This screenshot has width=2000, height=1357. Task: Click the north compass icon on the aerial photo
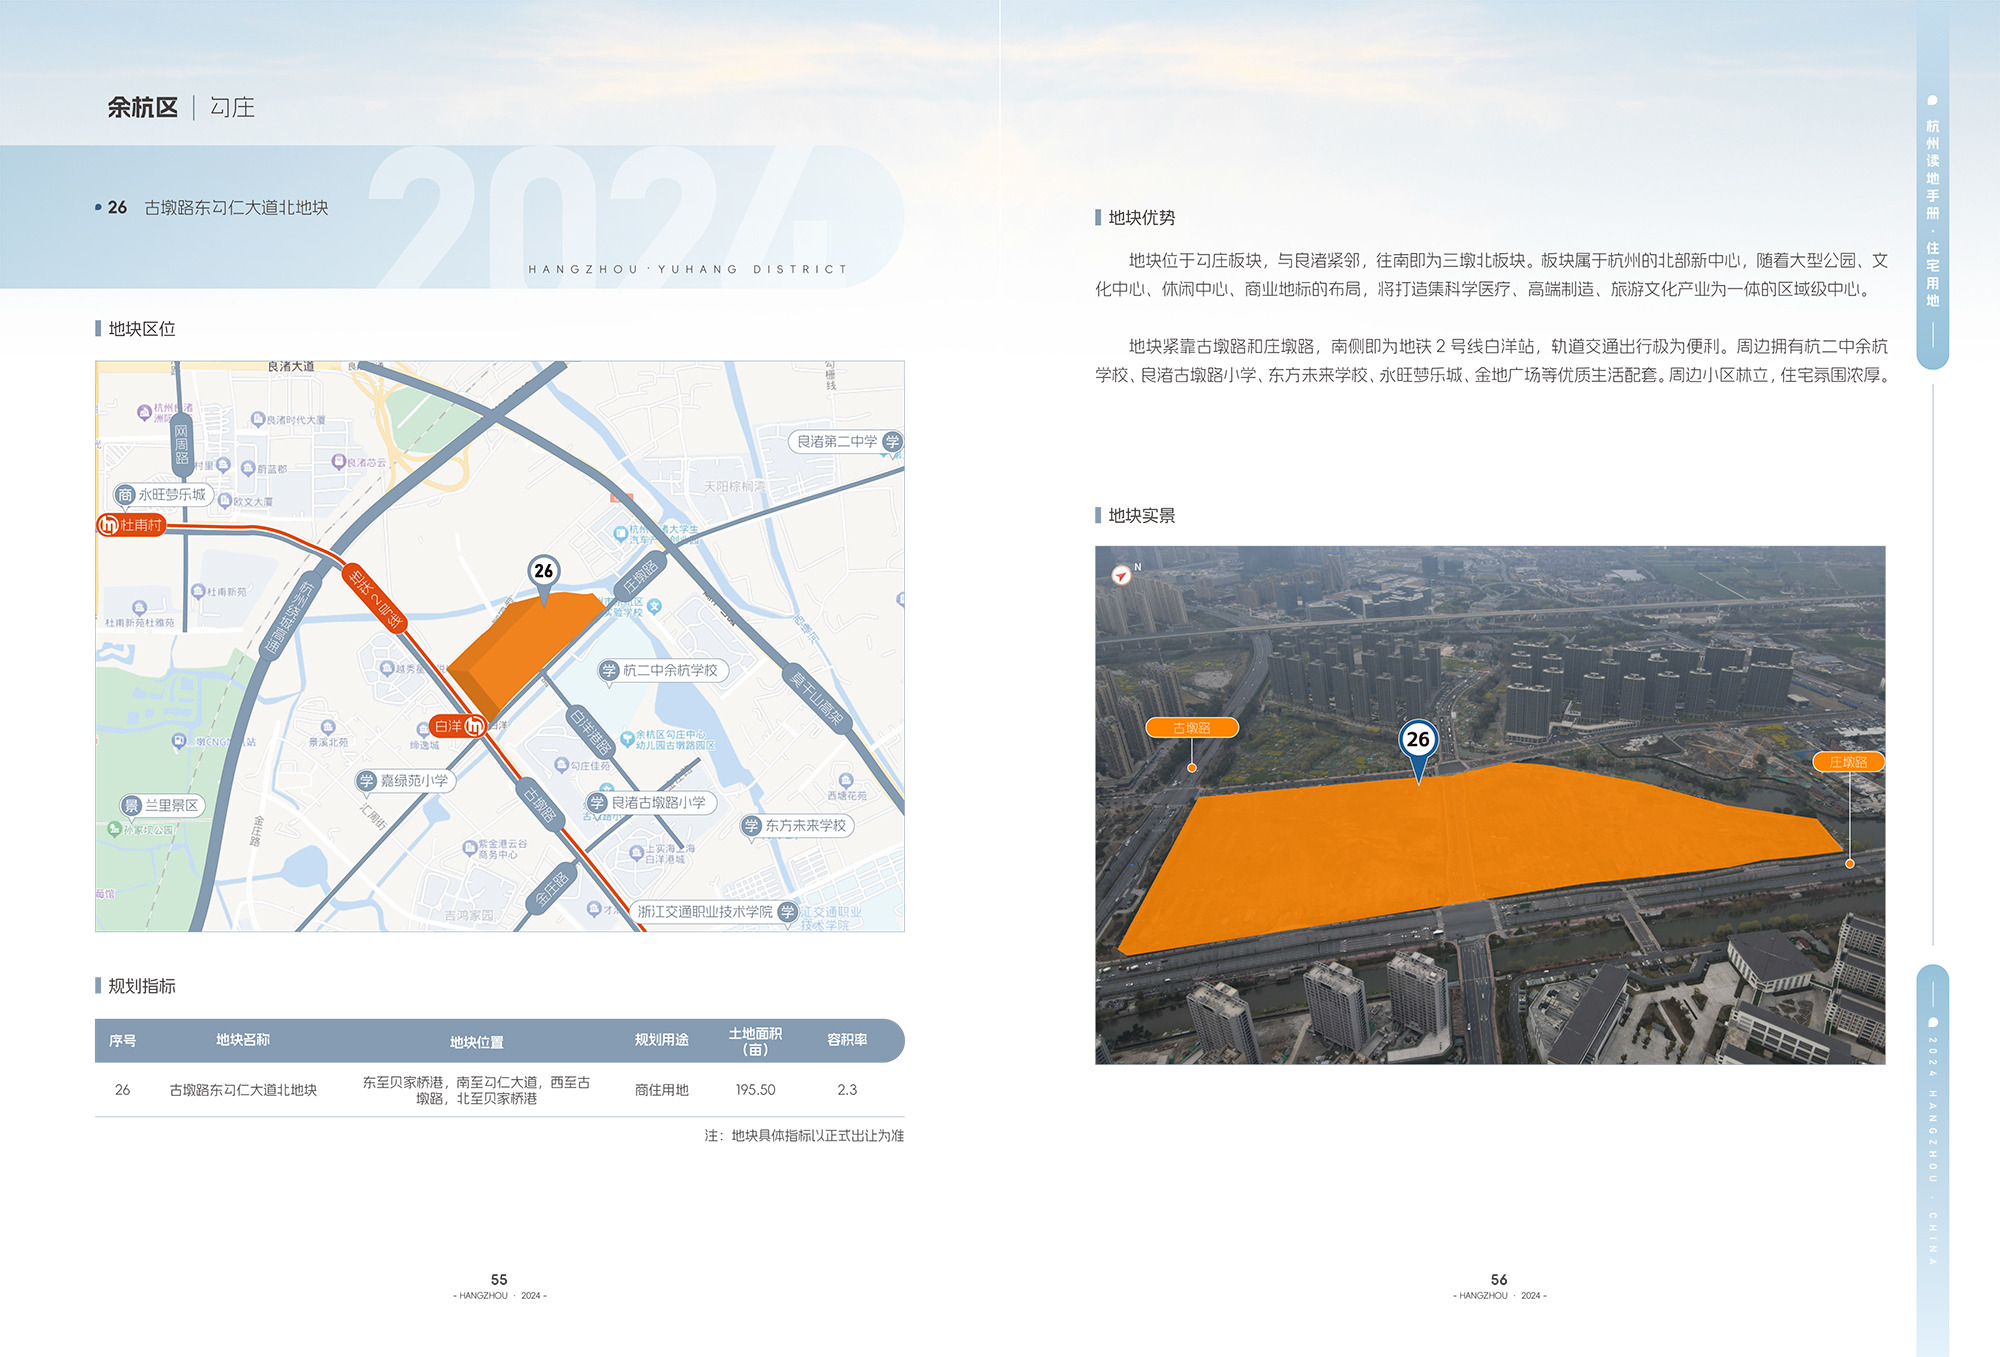tap(1122, 575)
